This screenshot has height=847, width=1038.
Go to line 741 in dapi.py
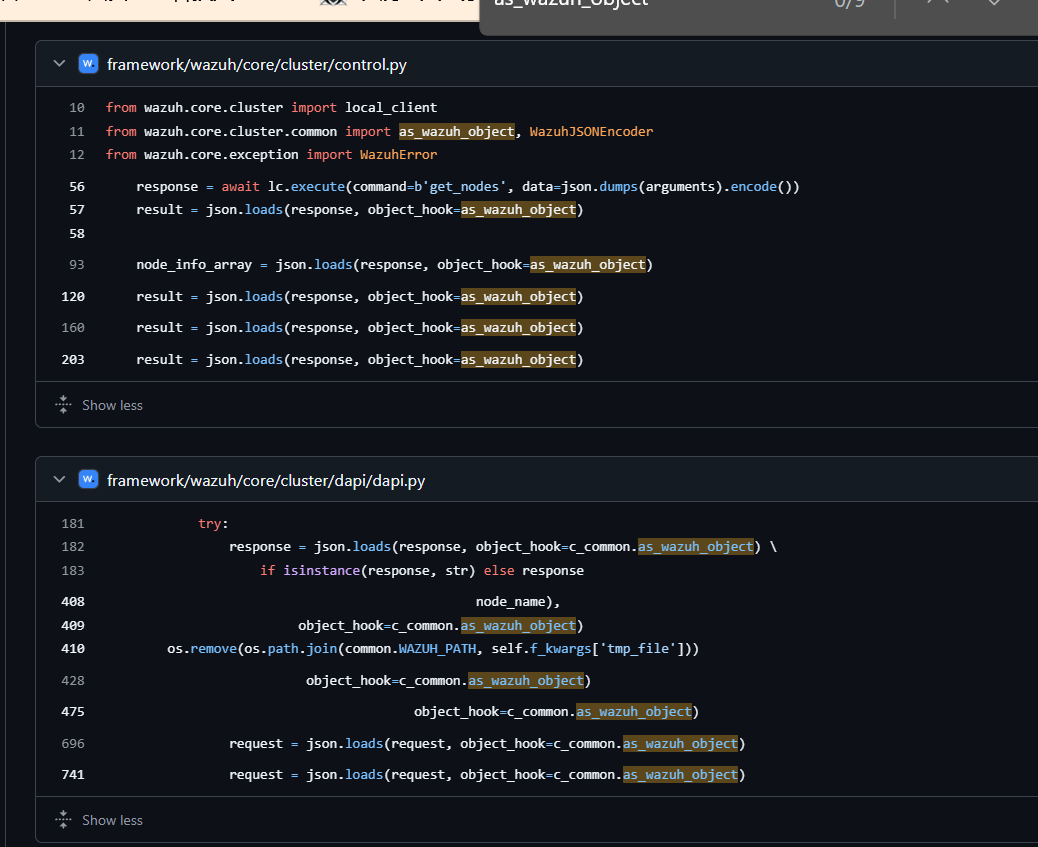click(73, 774)
